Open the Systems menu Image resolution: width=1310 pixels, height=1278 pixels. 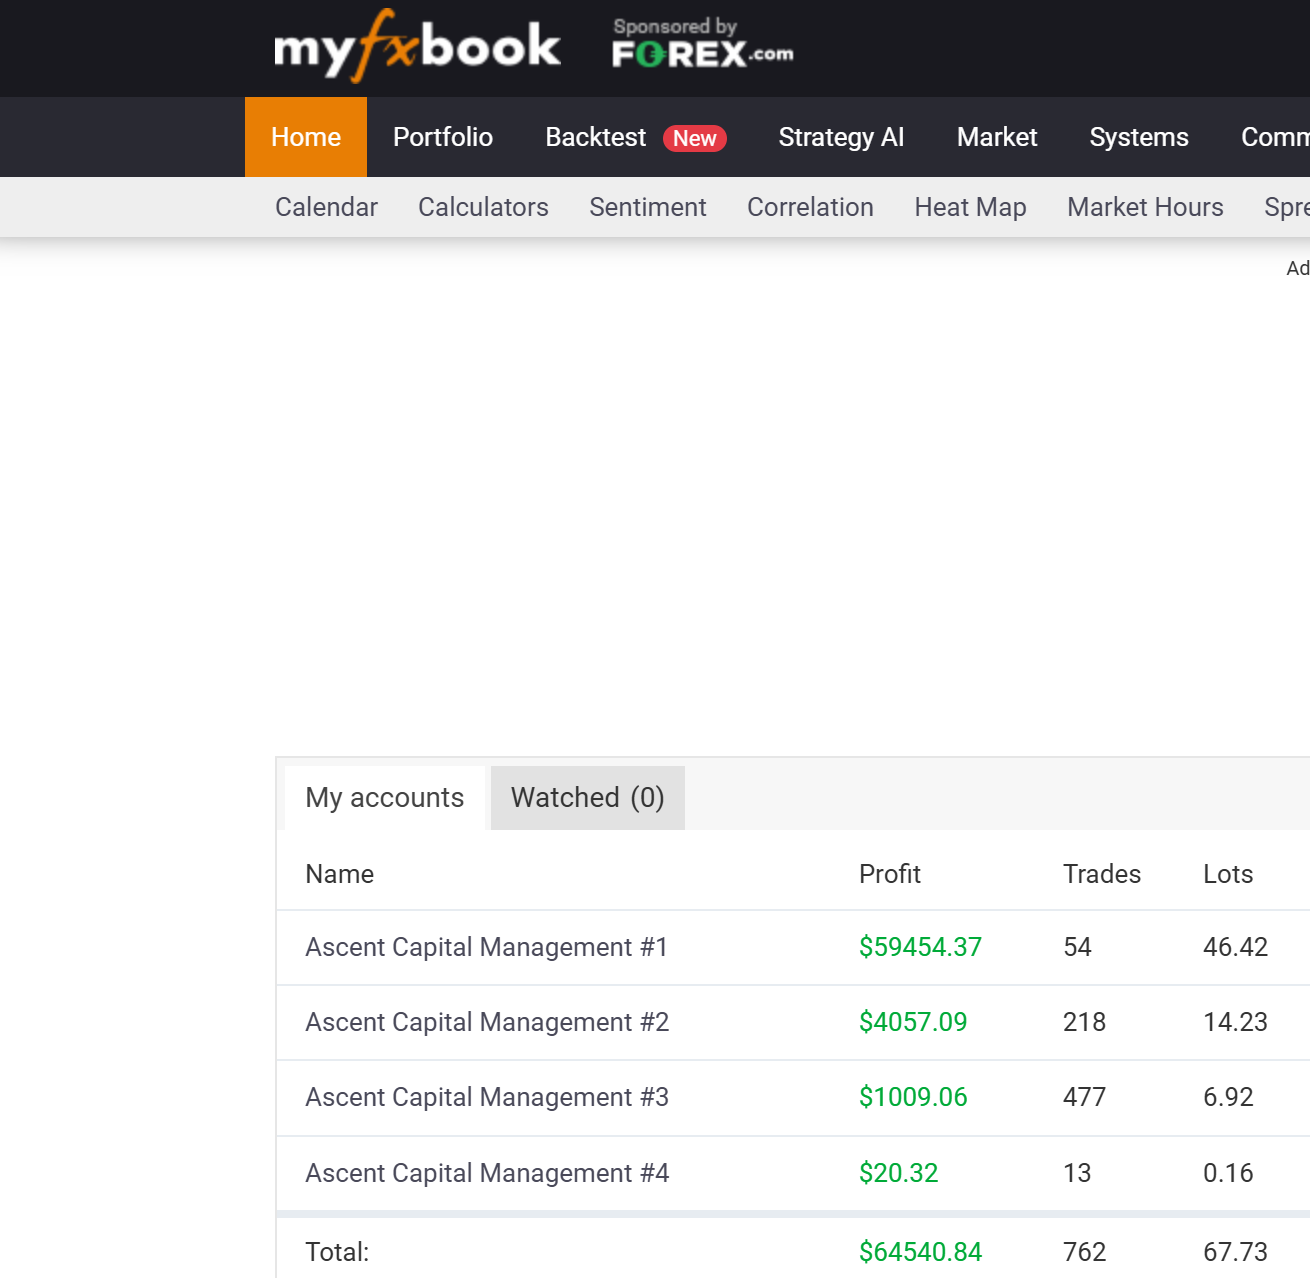pyautogui.click(x=1139, y=137)
